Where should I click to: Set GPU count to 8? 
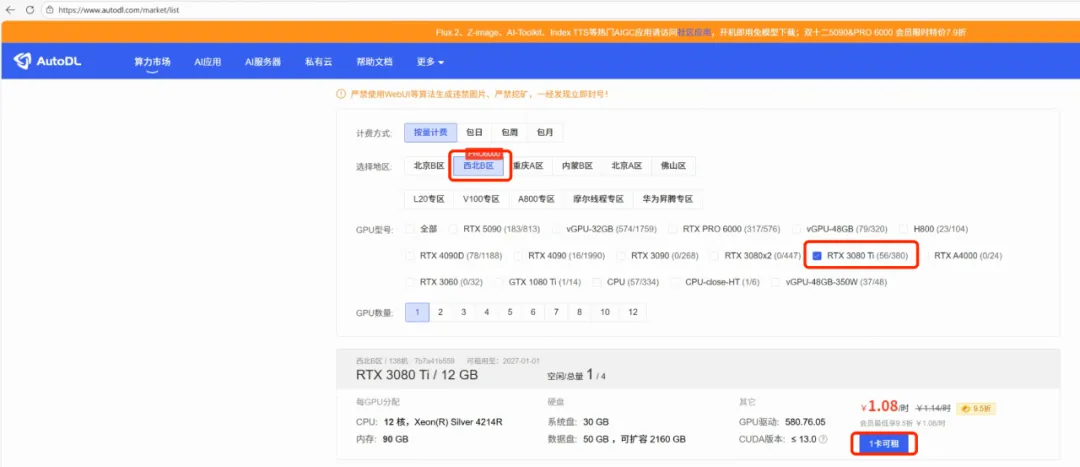click(x=580, y=312)
